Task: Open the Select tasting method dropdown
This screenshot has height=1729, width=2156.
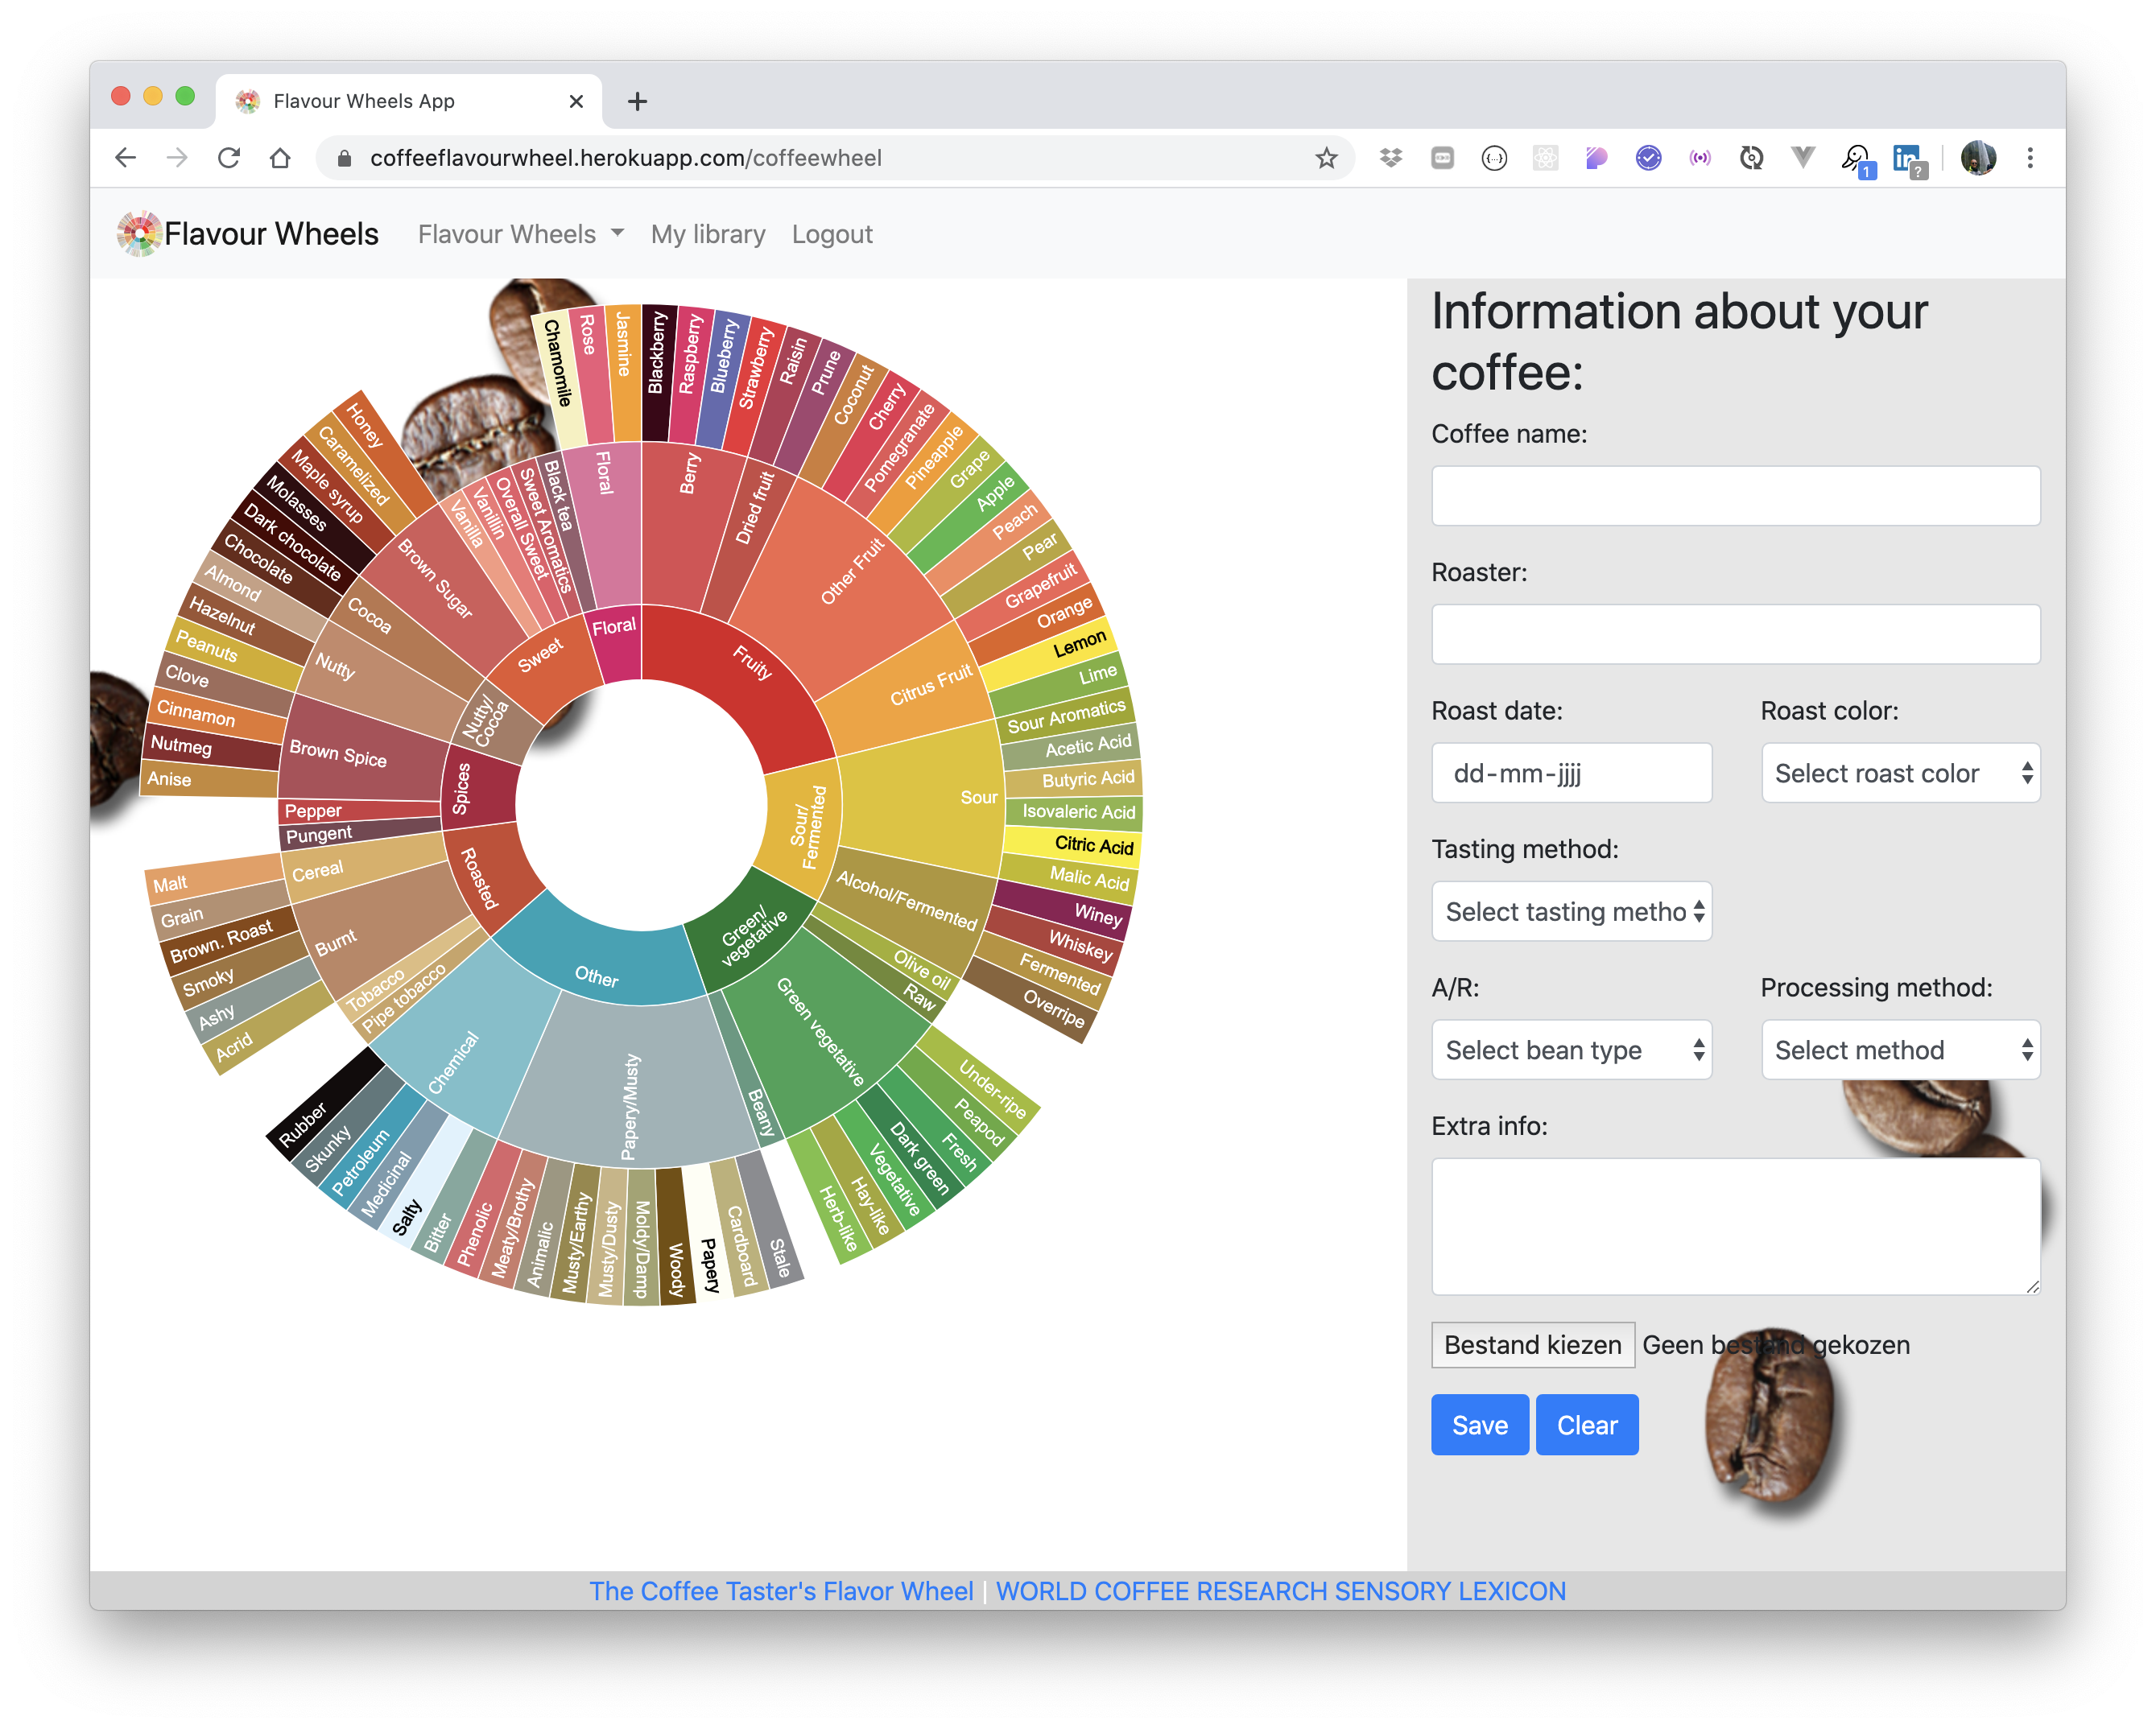Action: tap(1571, 911)
